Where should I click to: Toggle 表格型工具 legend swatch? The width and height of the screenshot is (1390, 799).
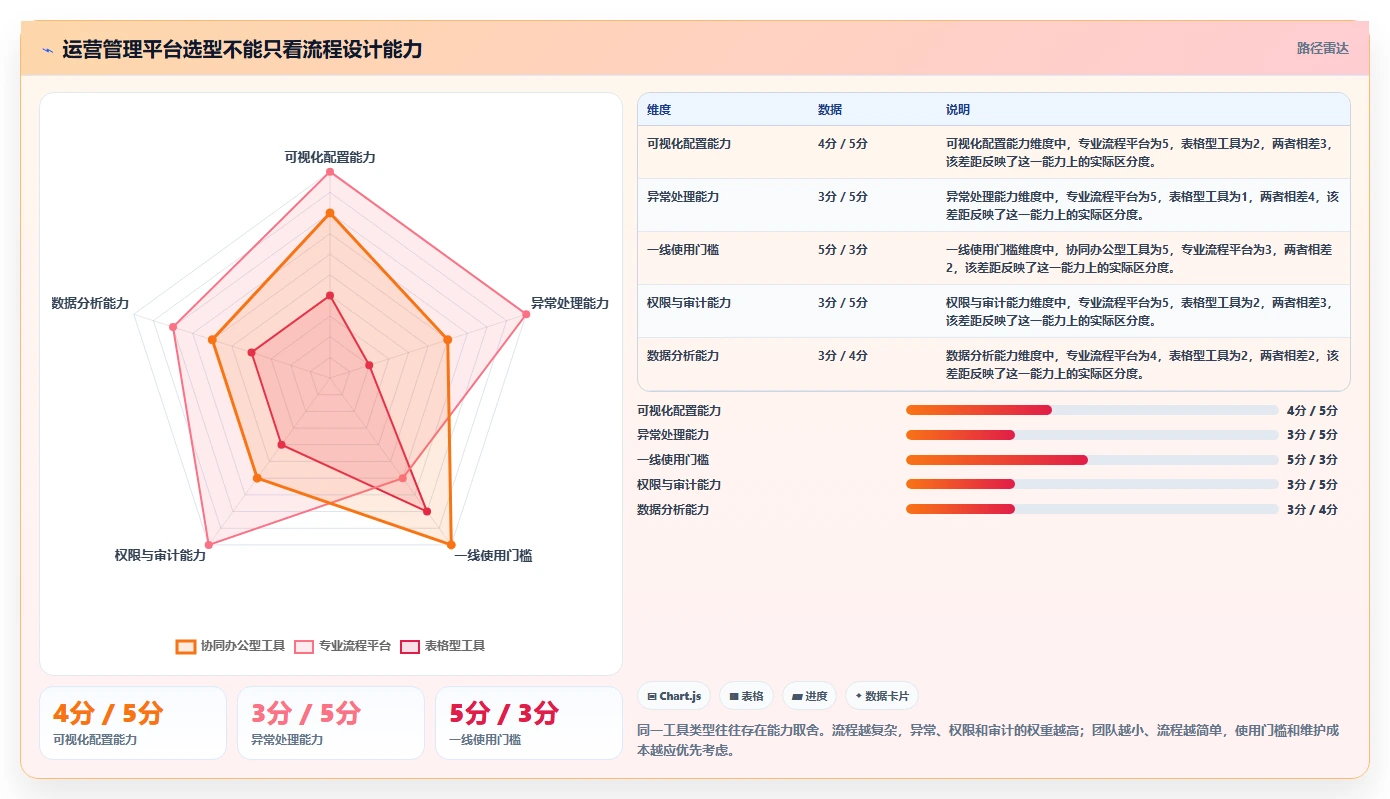(x=410, y=646)
